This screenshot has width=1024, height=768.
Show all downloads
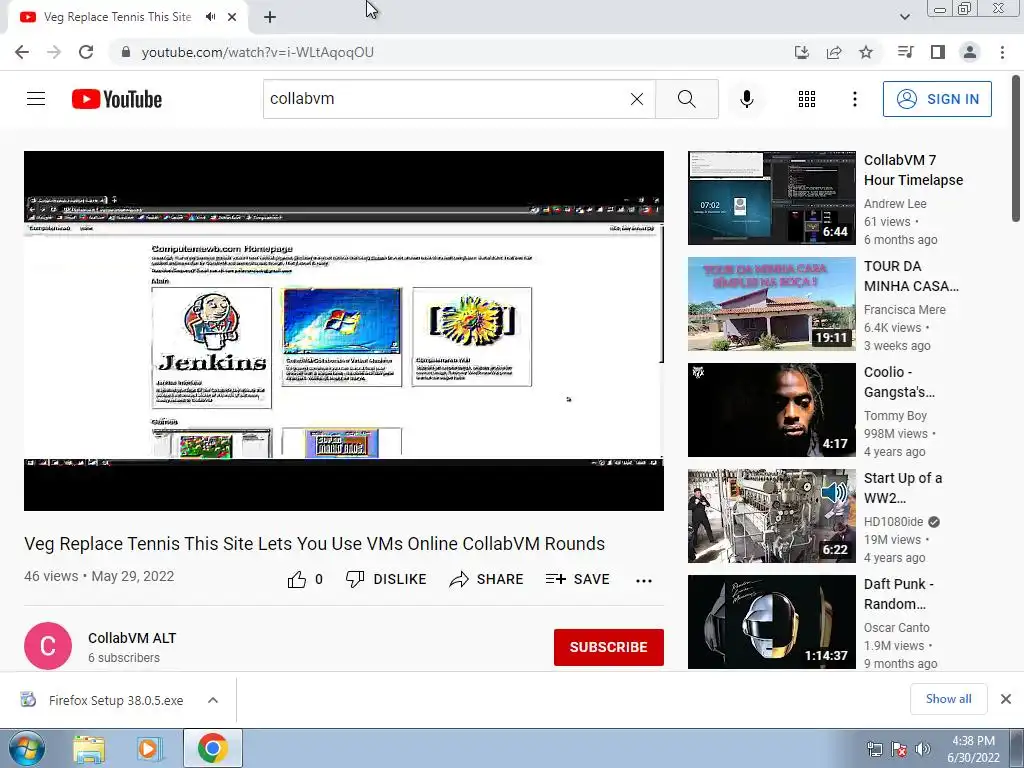tap(948, 699)
